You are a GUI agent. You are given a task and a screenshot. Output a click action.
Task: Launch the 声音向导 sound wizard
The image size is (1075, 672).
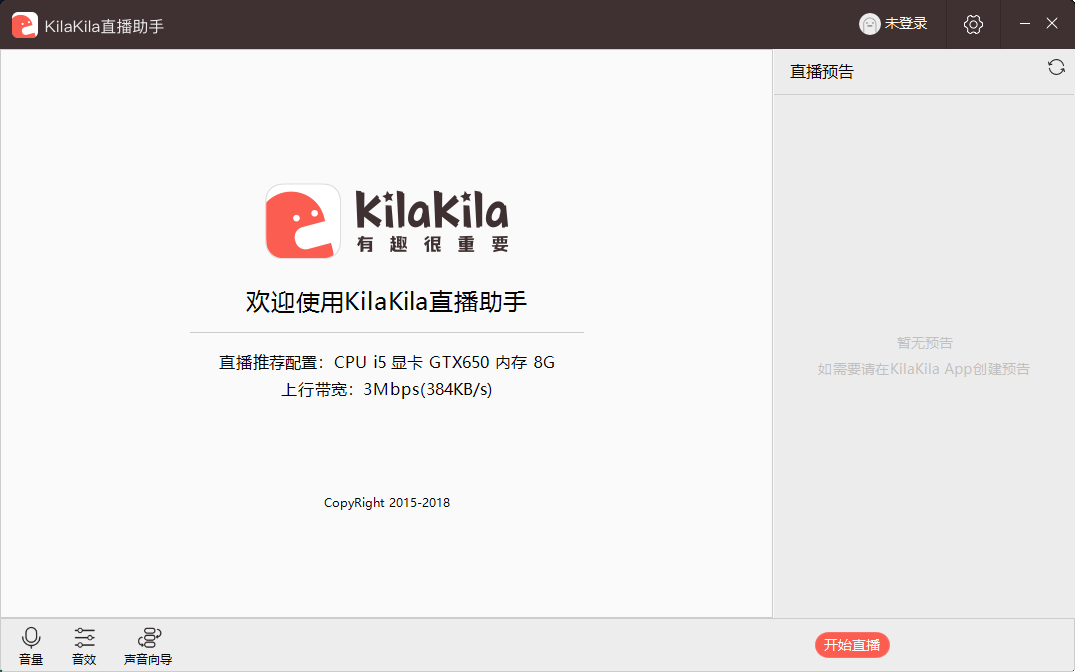(148, 646)
